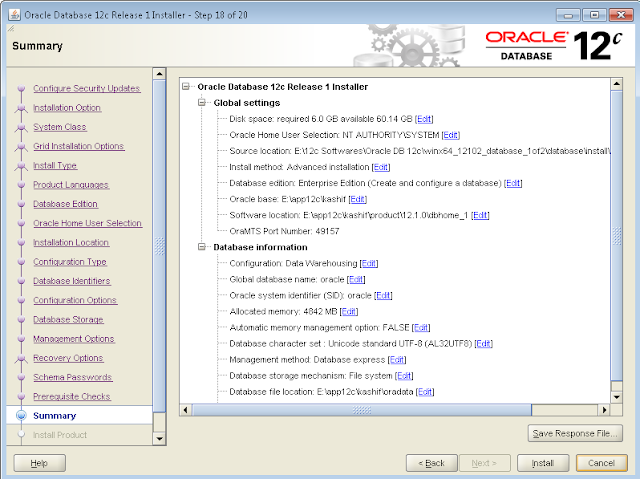Click the sidebar vertical scrollbar thumb
This screenshot has width=640, height=479.
pyautogui.click(x=159, y=246)
